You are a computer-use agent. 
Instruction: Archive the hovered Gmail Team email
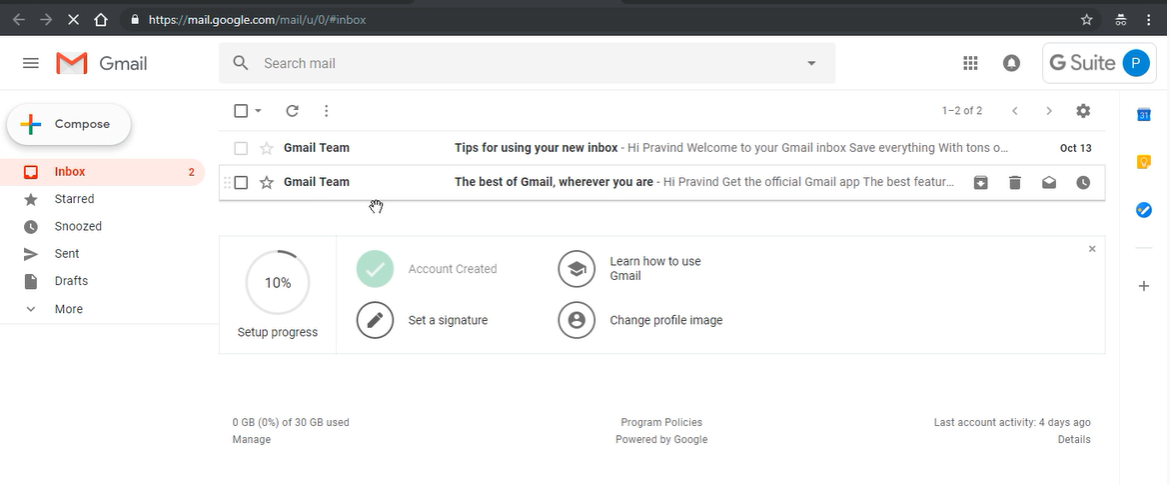pyautogui.click(x=981, y=183)
